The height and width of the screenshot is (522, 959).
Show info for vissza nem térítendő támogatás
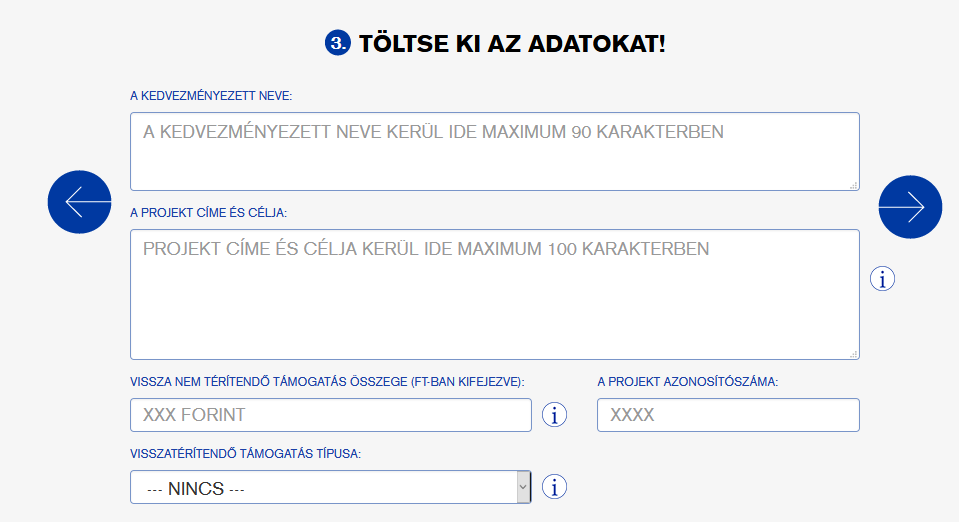(x=554, y=415)
